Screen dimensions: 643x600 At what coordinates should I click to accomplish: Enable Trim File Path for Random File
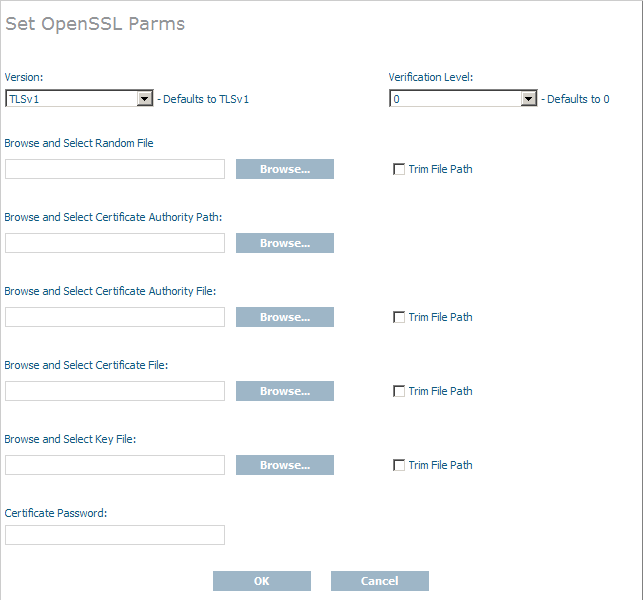pyautogui.click(x=399, y=169)
